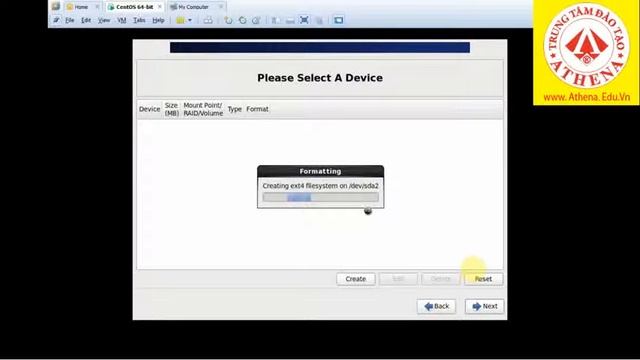
Task: Click the Edit button in installer
Action: pos(398,279)
